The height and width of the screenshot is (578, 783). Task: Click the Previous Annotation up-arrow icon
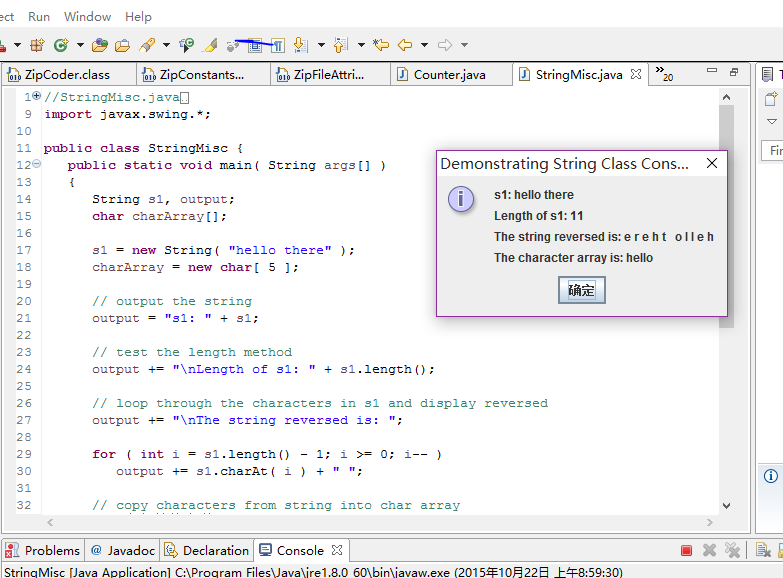click(341, 45)
